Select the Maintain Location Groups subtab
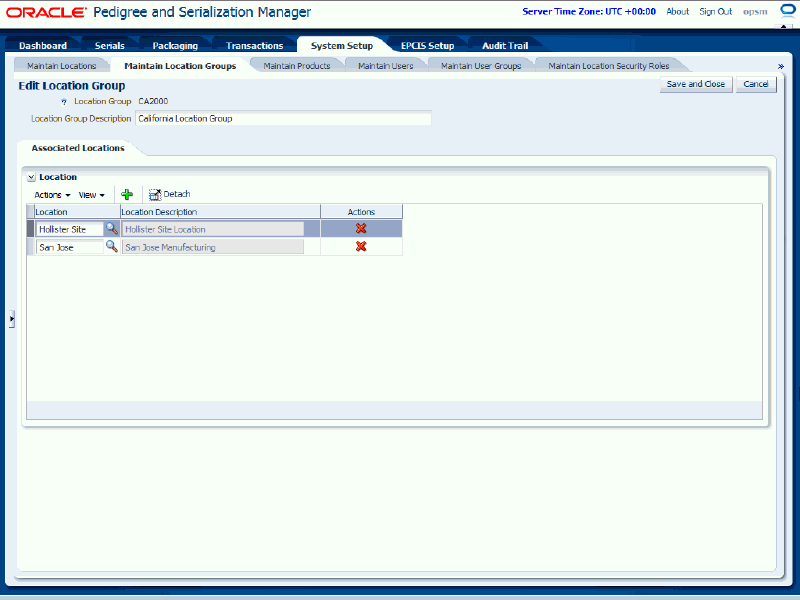This screenshot has height=600, width=800. pyautogui.click(x=180, y=66)
